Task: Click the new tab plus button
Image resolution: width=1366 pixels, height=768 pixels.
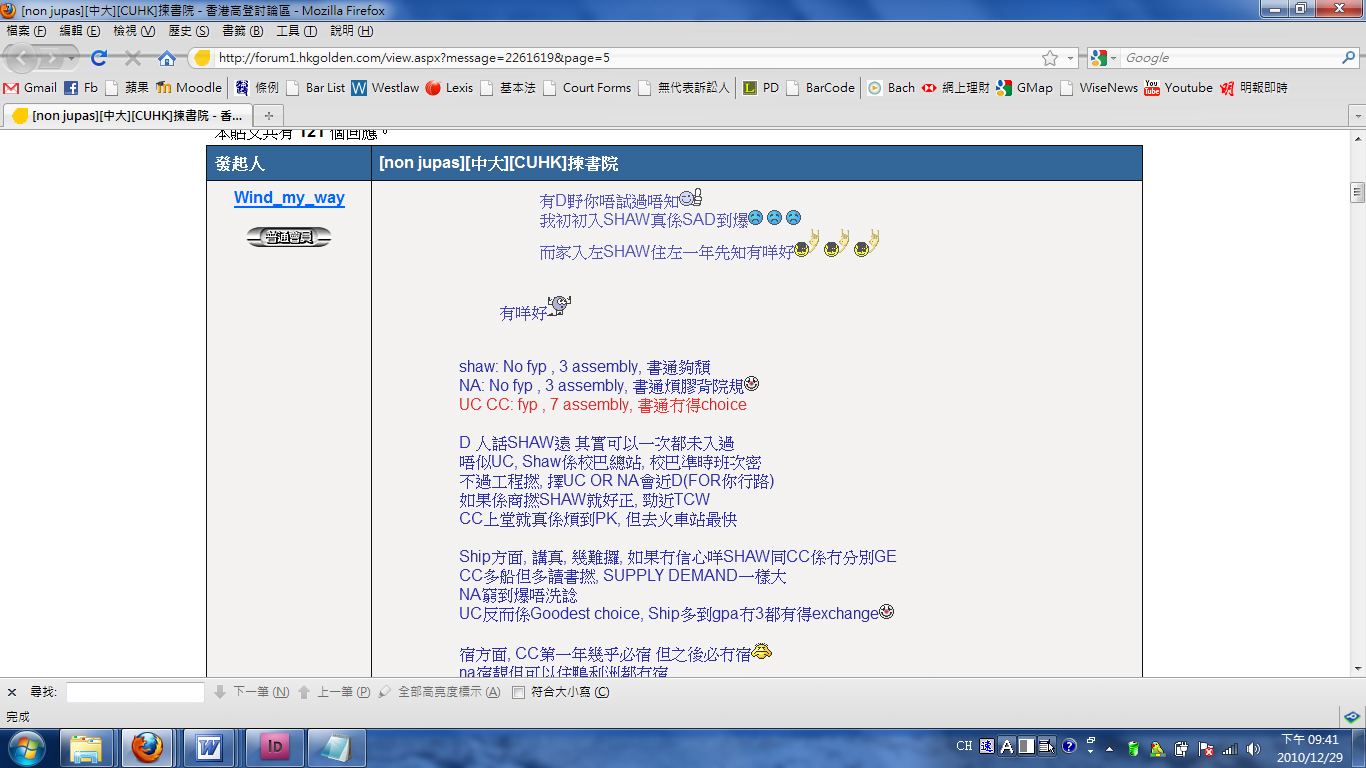Action: (x=268, y=115)
